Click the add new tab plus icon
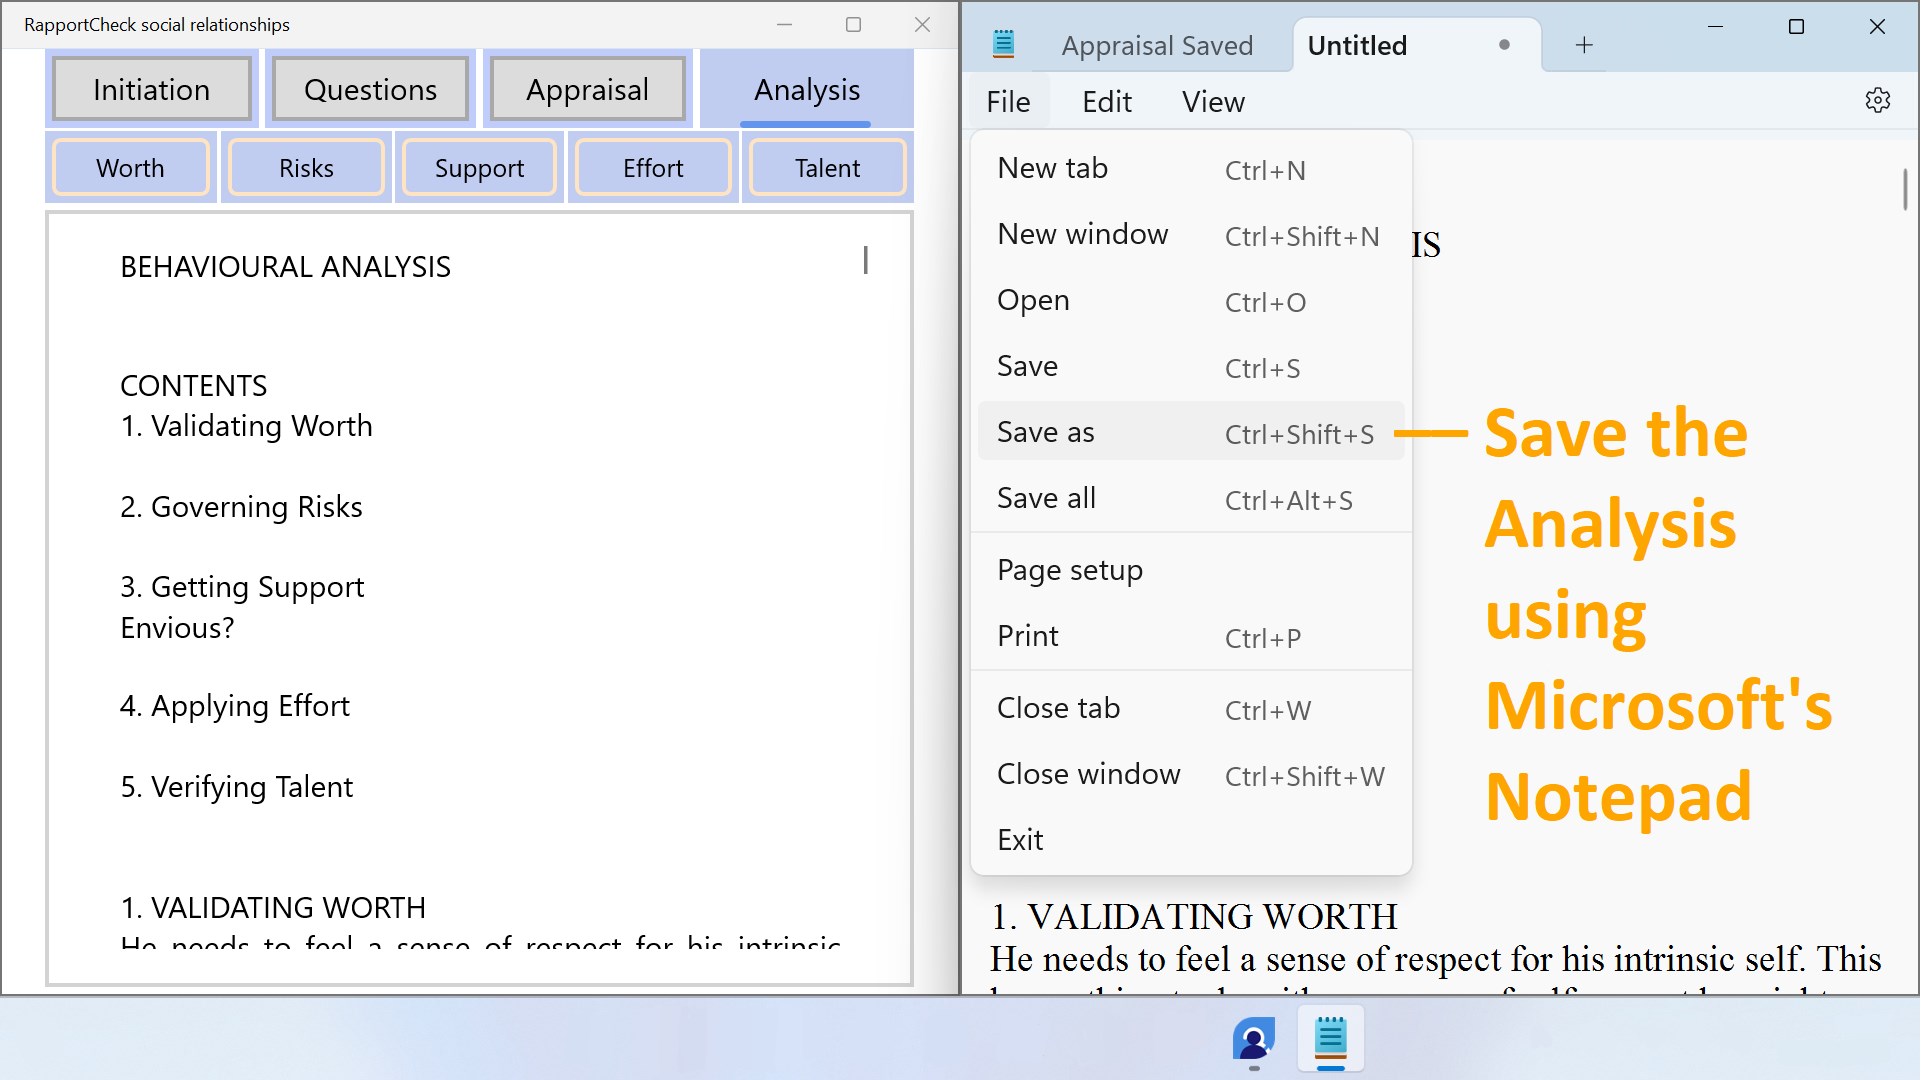The image size is (1925, 1080). point(1584,45)
